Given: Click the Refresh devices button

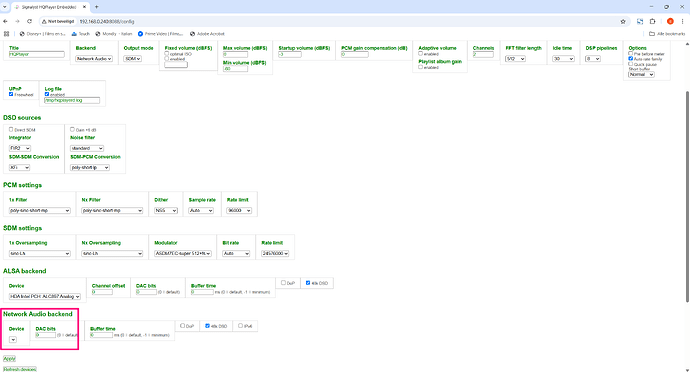Looking at the screenshot, I should click(x=20, y=369).
